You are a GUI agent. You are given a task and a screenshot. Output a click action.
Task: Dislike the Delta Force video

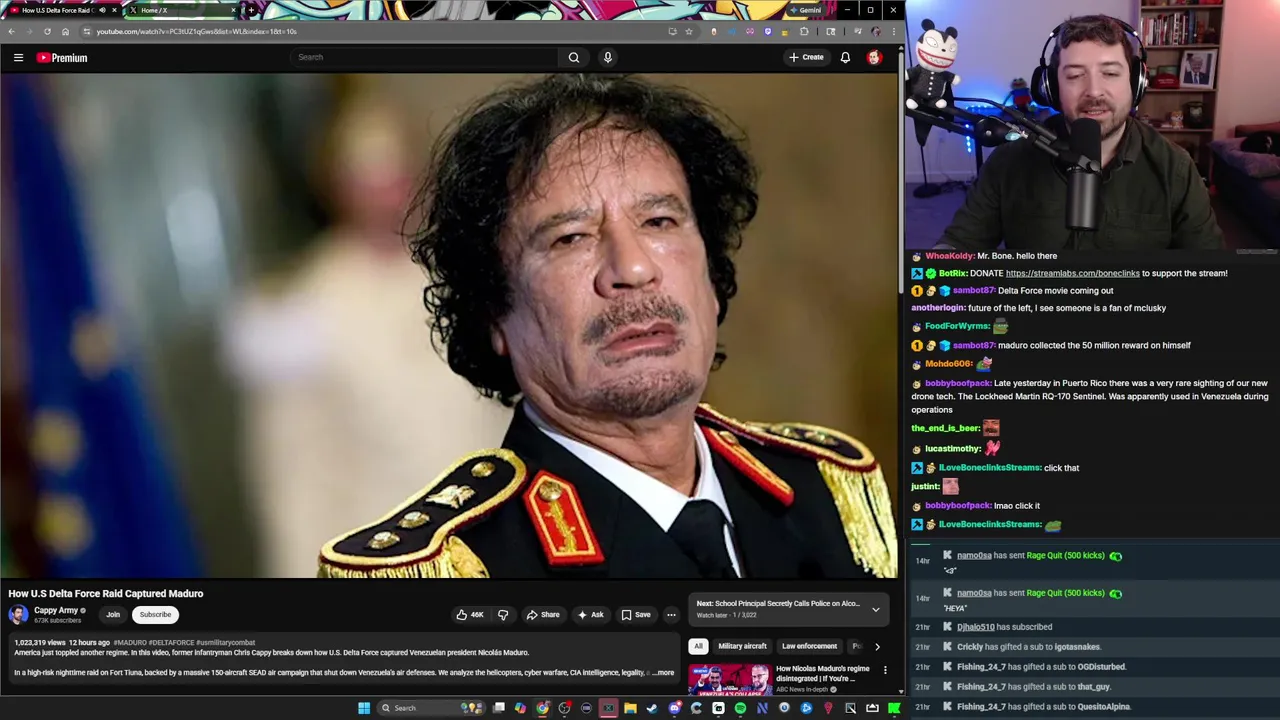coord(503,615)
